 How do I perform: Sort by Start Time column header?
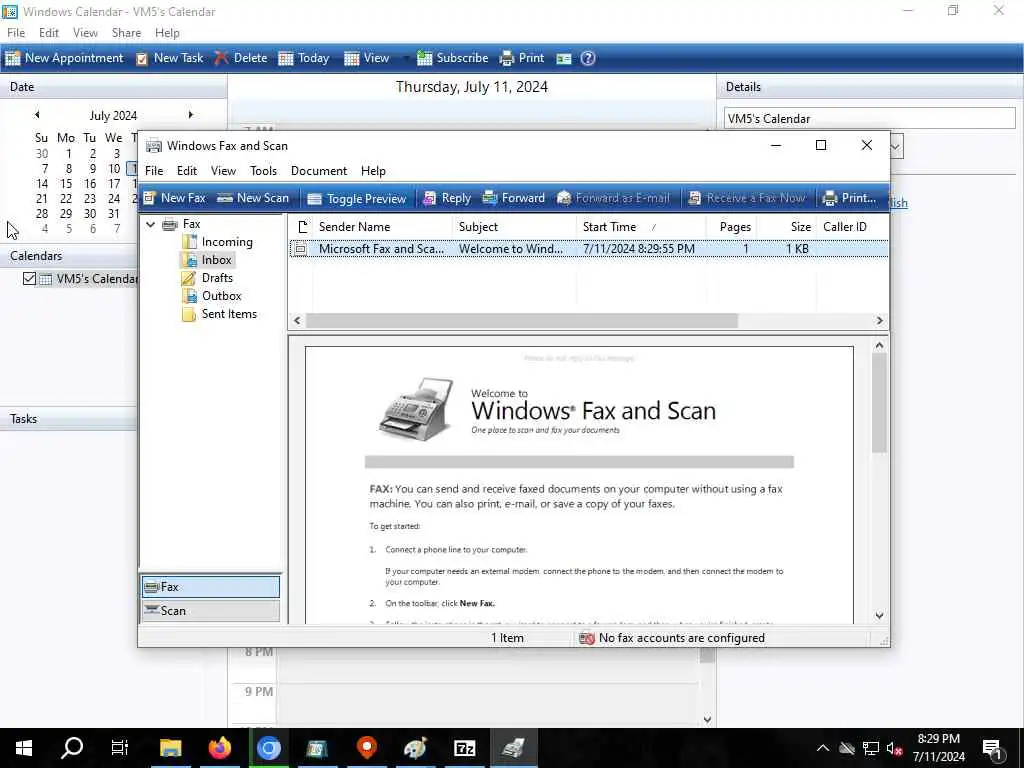[x=641, y=227]
